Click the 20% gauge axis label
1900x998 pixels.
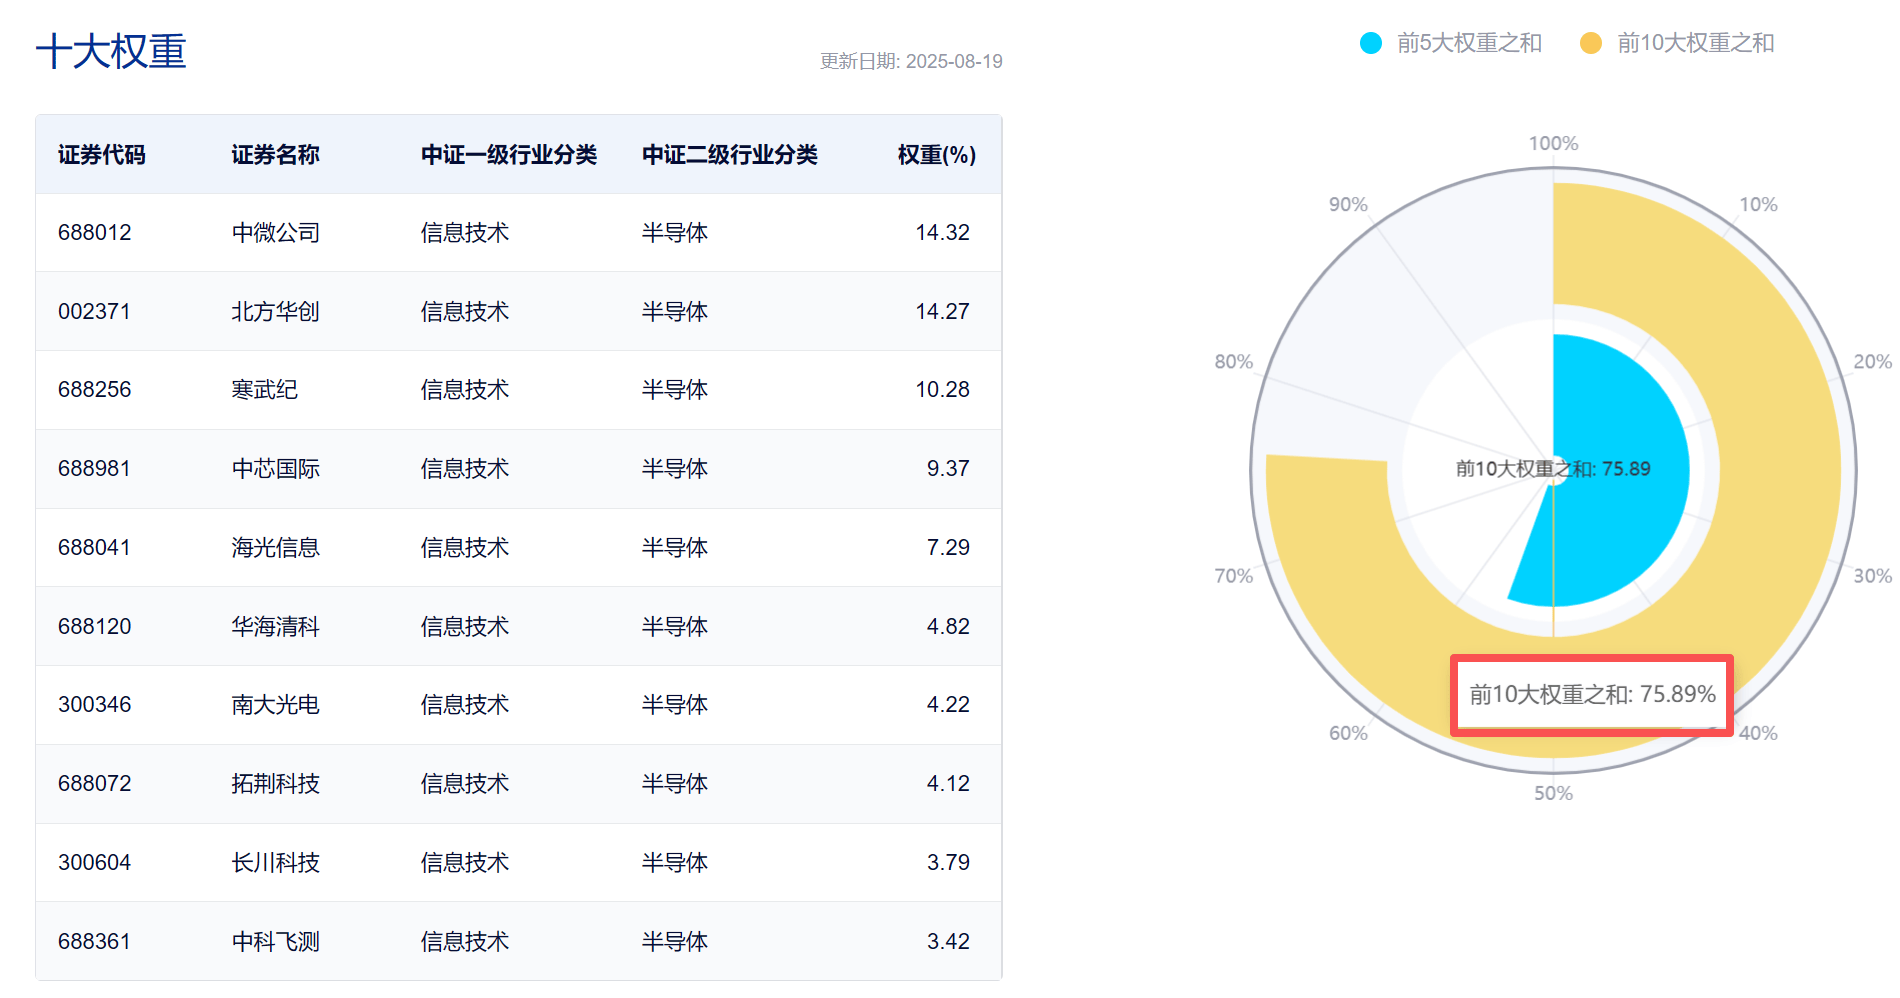(x=1872, y=362)
